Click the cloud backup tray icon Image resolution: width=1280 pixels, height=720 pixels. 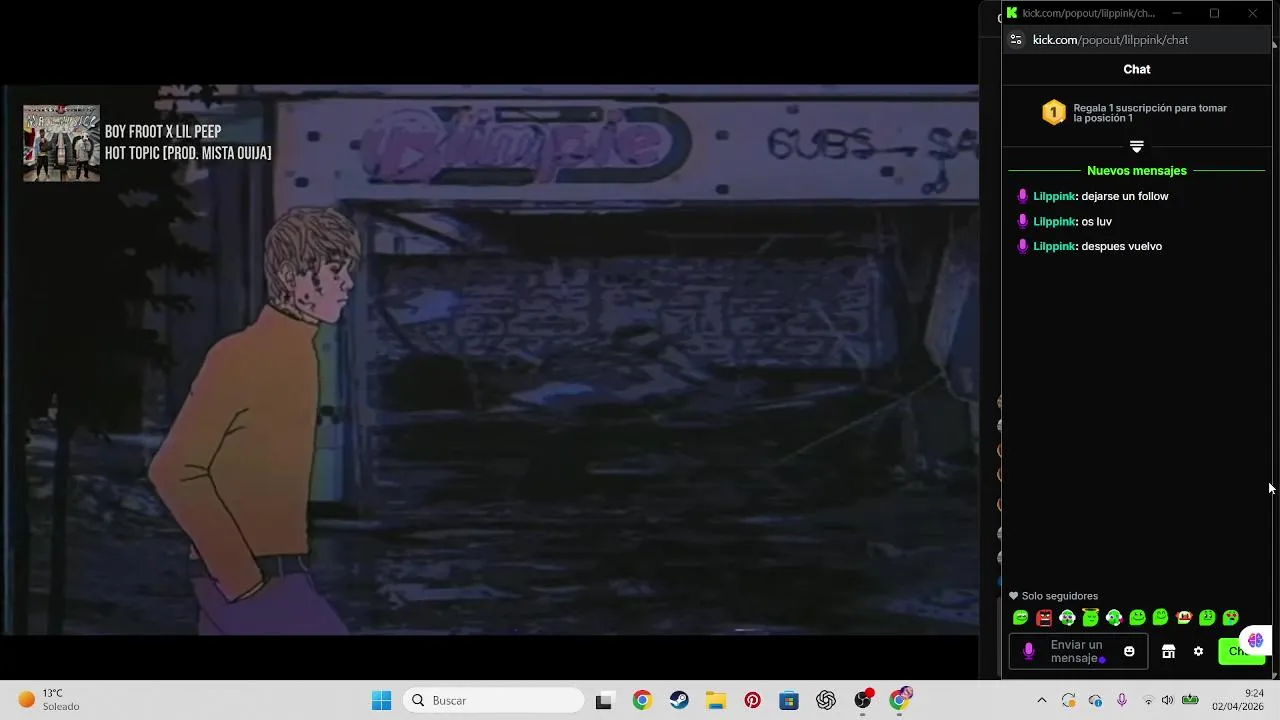1096,700
